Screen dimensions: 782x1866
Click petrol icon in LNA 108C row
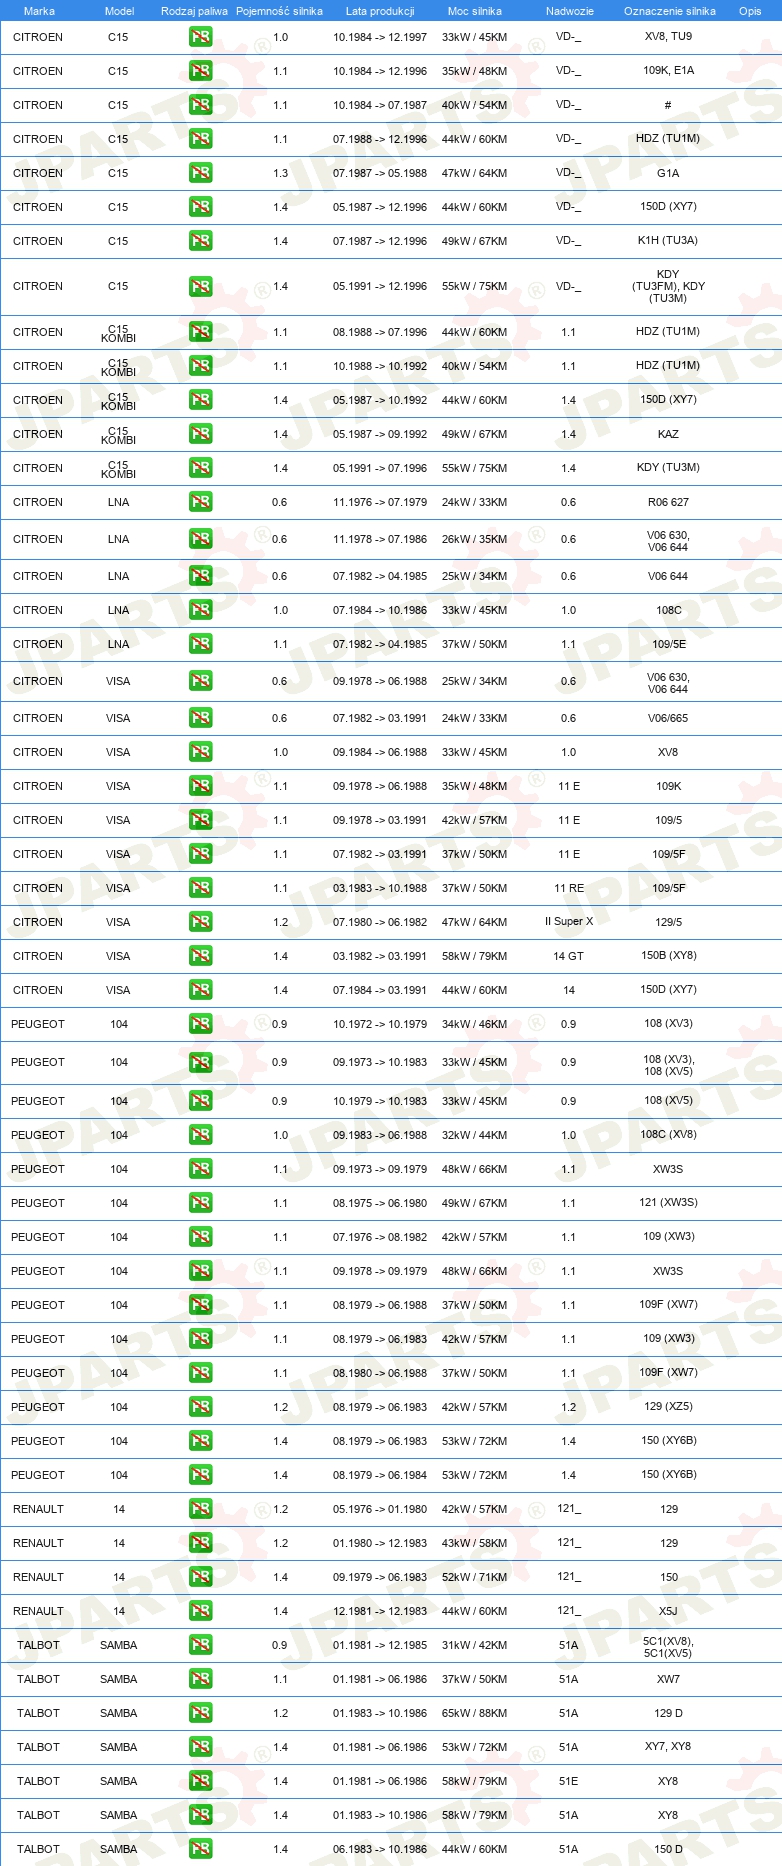click(x=200, y=610)
